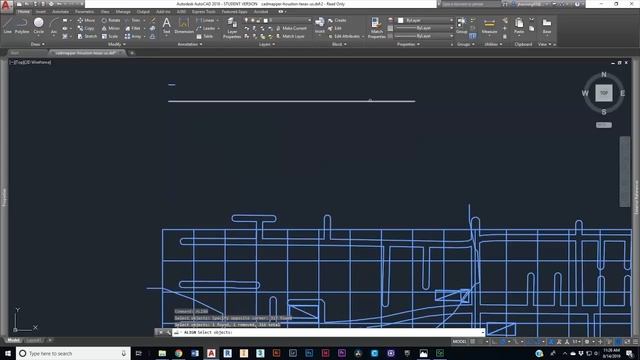Activate the Rotate command
The height and width of the screenshot is (360, 640).
click(111, 20)
